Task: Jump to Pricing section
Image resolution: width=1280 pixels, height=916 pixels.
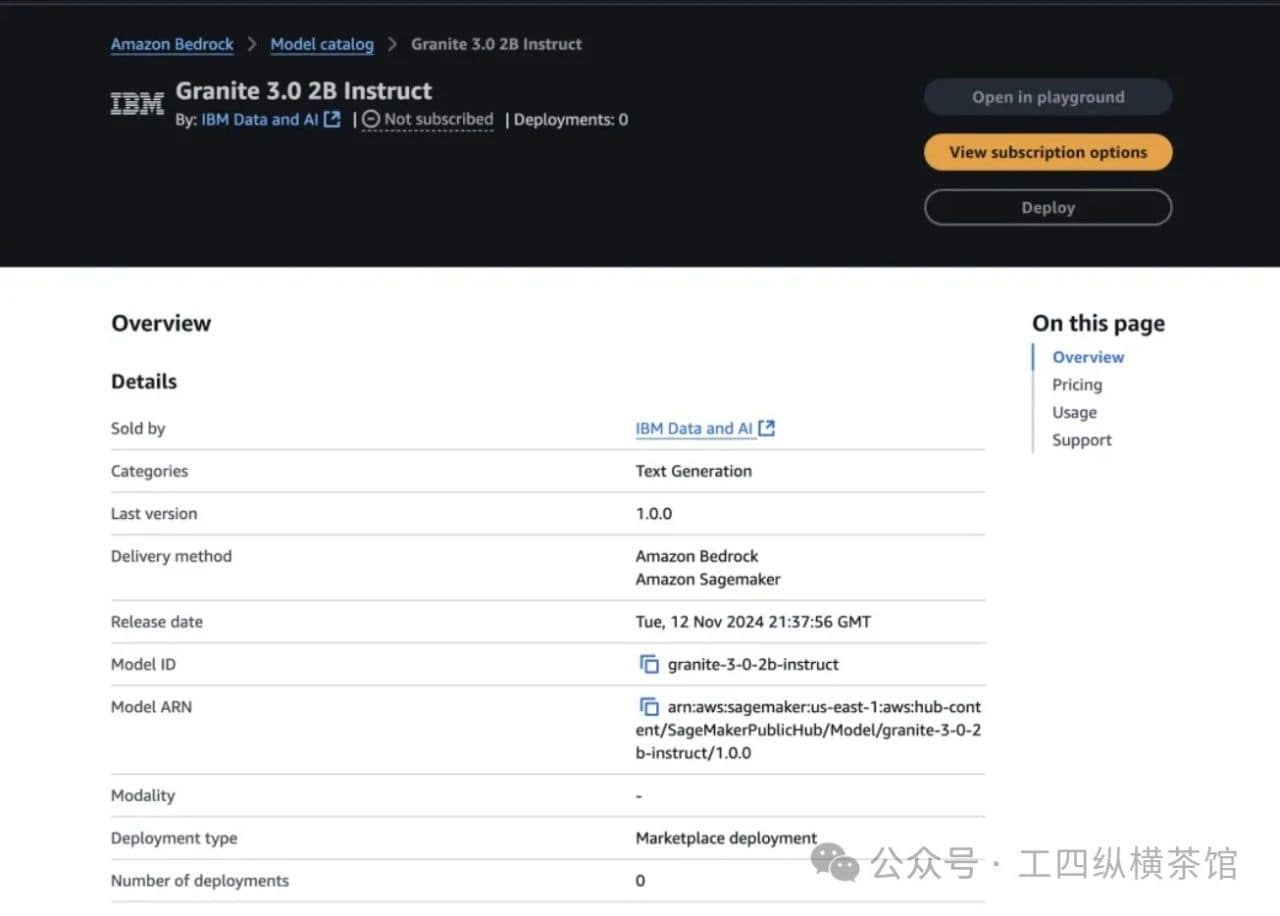Action: 1077,385
